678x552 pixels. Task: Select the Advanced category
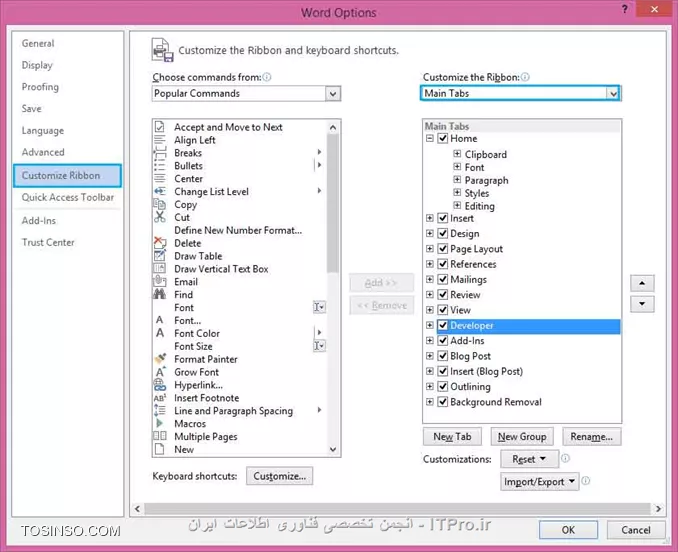43,152
